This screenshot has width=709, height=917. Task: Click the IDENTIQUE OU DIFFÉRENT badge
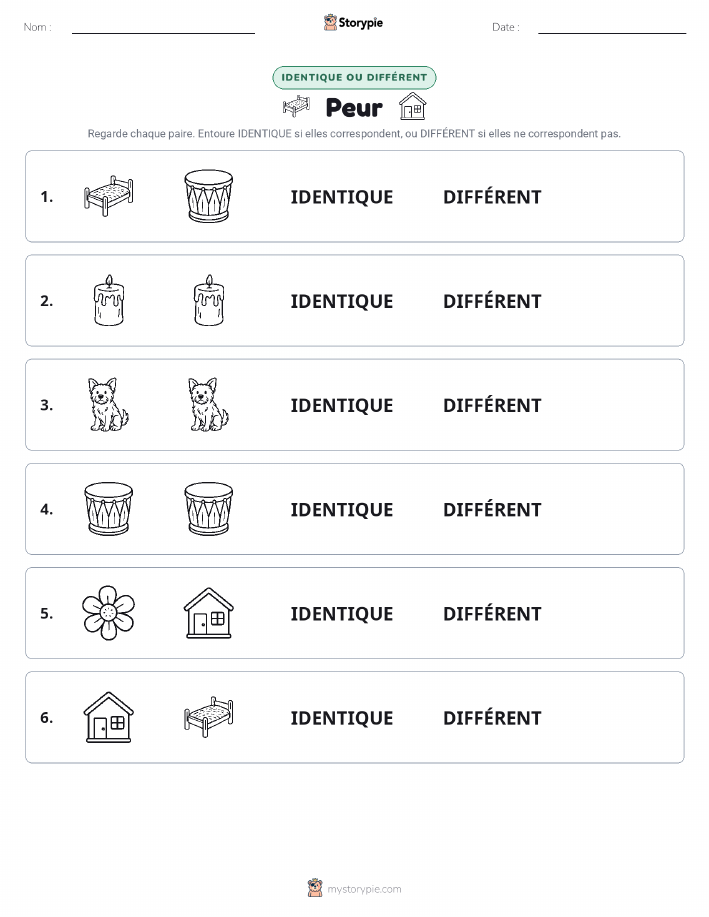354,77
